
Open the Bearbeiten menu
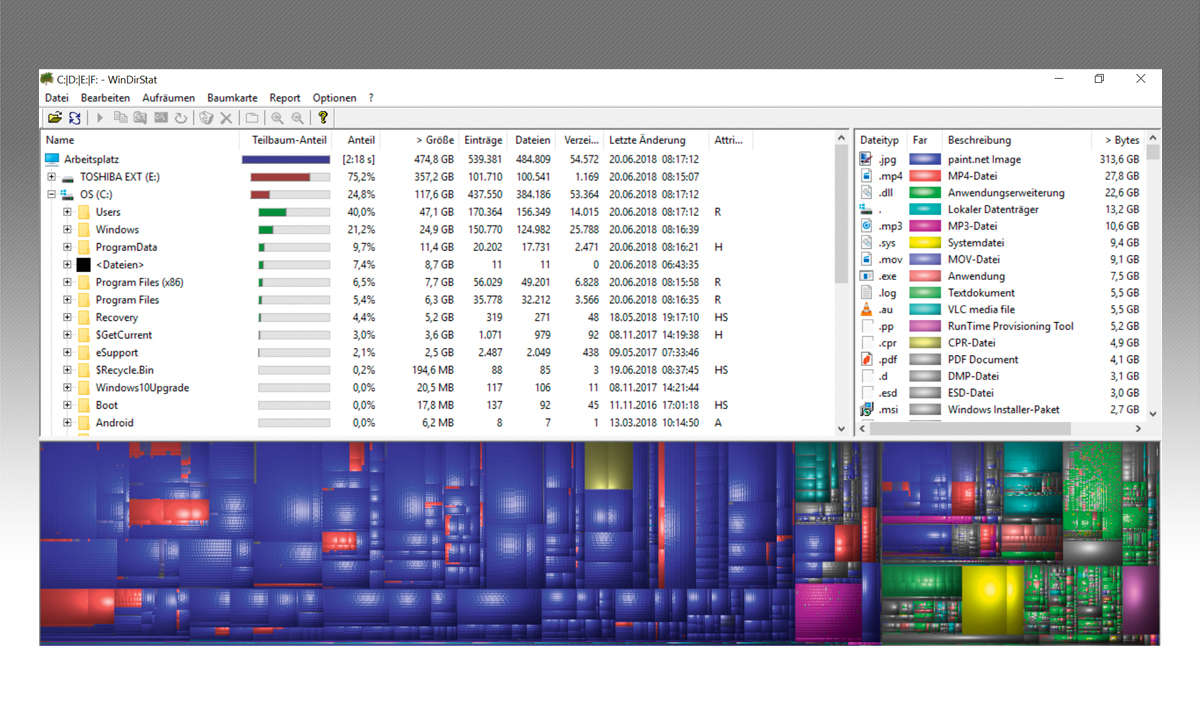point(106,98)
